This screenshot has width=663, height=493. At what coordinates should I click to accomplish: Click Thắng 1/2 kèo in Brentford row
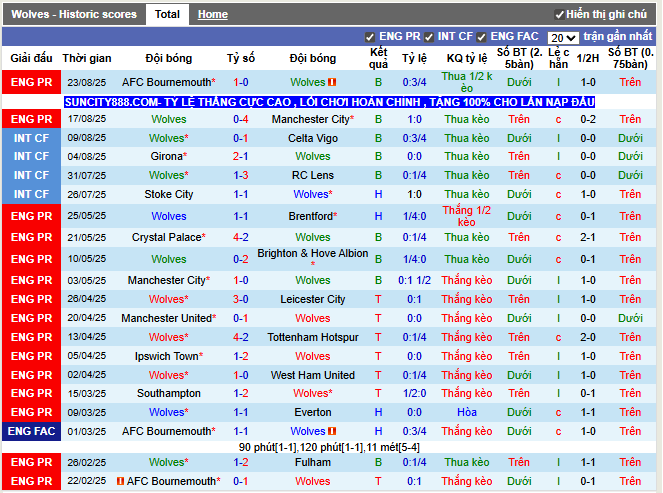pos(467,216)
